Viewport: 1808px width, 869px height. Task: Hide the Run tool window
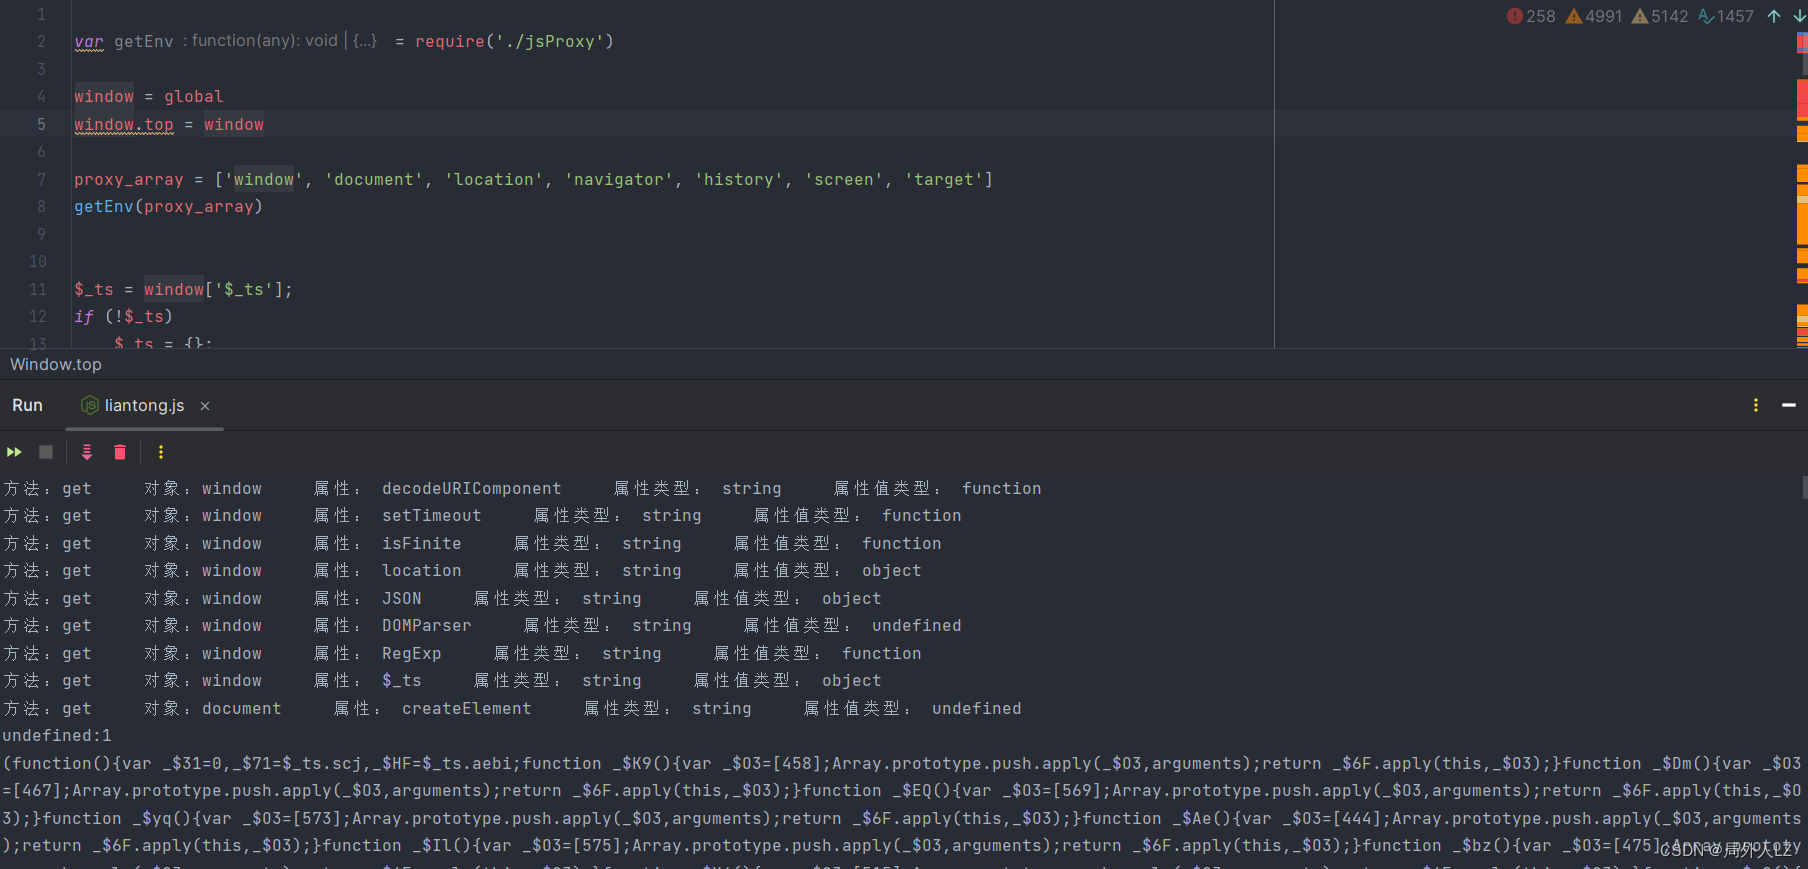click(1789, 405)
